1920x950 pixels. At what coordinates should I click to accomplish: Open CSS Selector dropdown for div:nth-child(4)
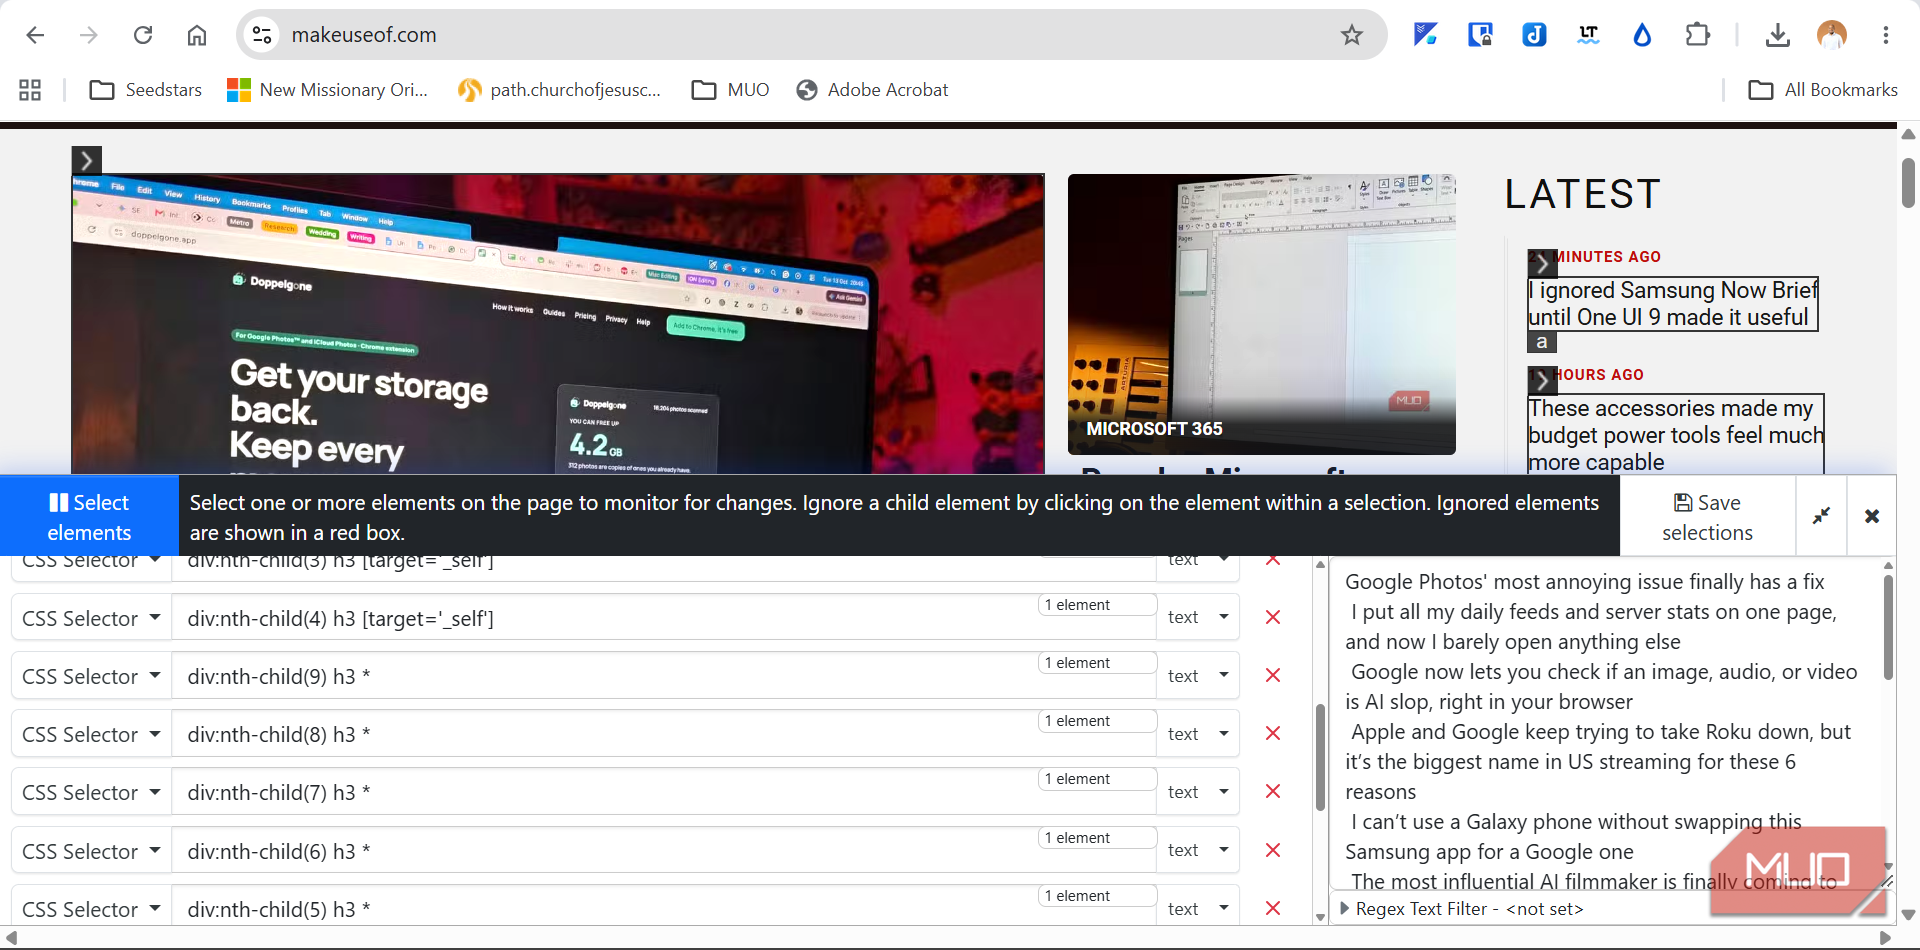(x=91, y=618)
